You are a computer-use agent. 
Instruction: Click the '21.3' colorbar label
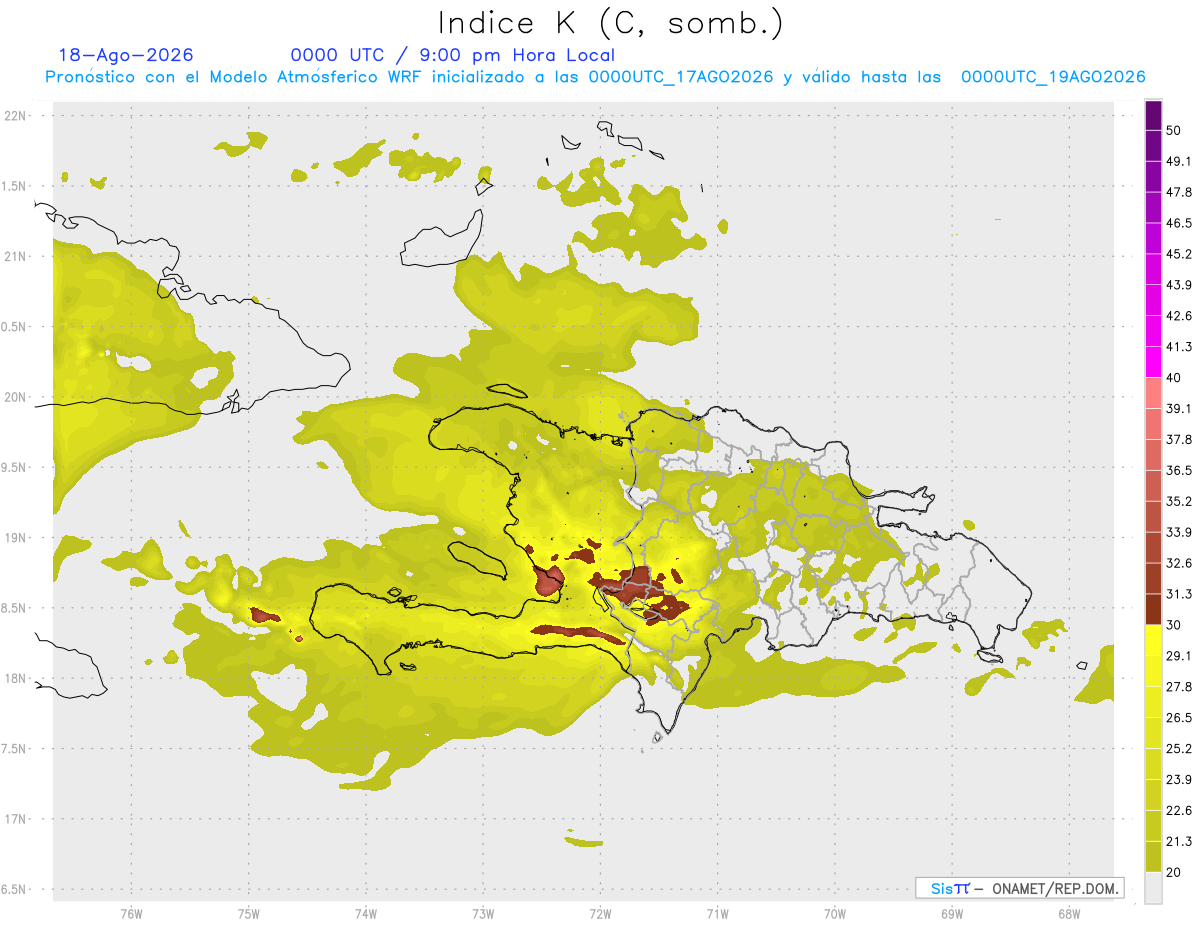[1180, 842]
